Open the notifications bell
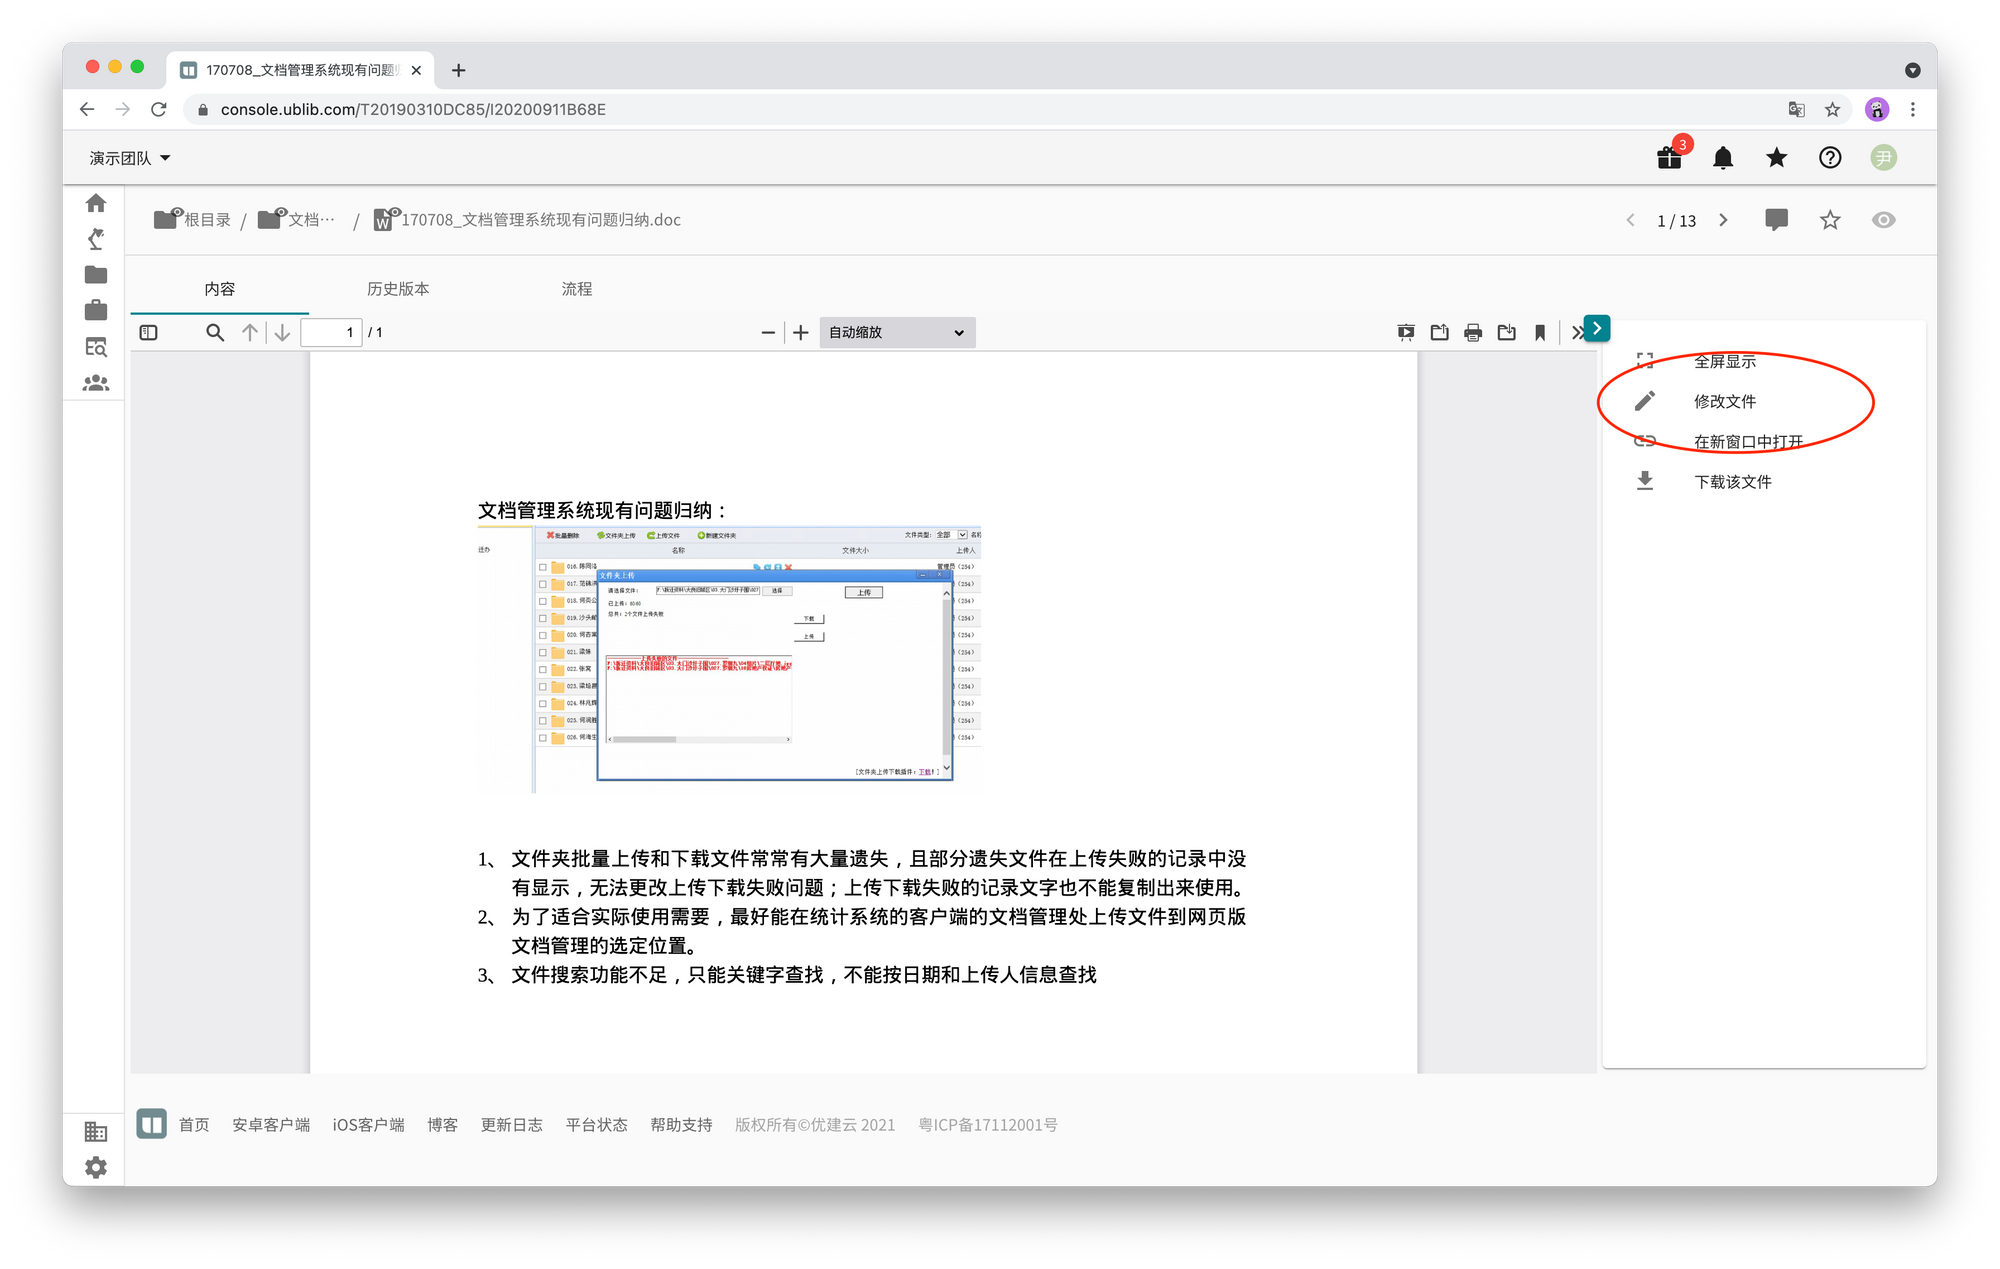This screenshot has width=2000, height=1269. coord(1723,158)
